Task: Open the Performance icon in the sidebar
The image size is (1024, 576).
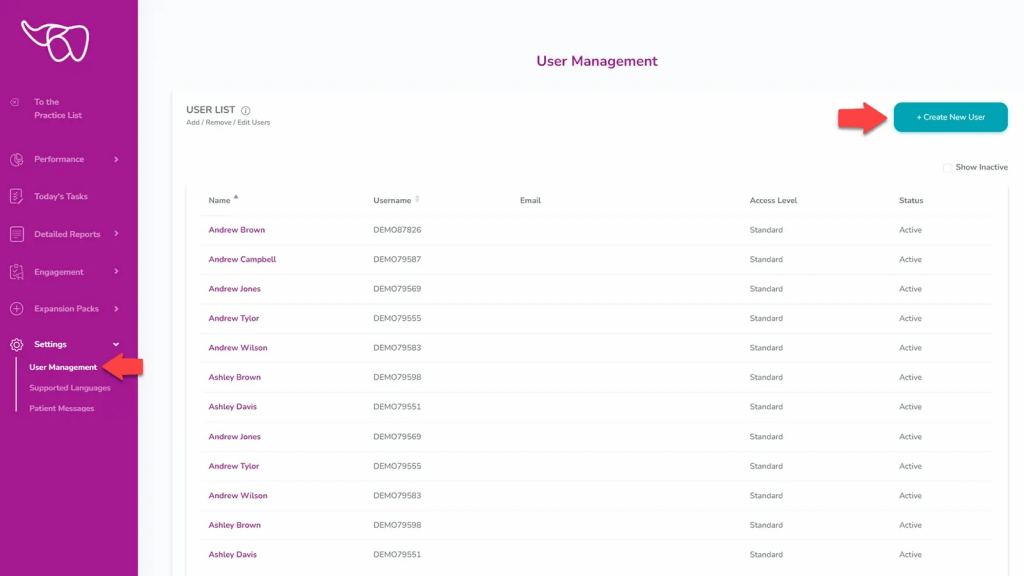Action: pos(16,158)
